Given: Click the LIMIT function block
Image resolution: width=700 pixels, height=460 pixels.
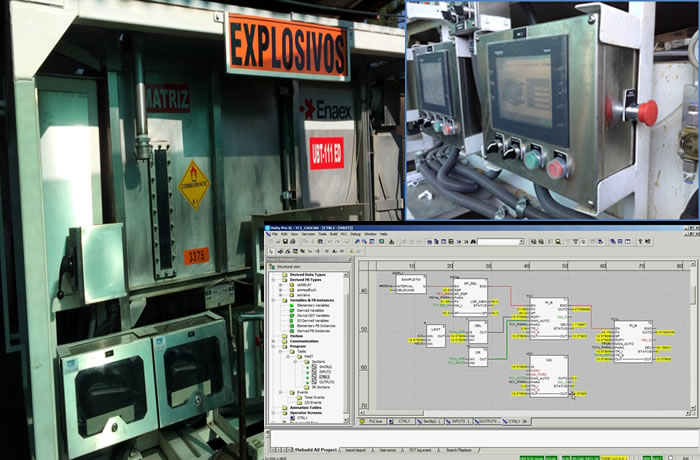Looking at the screenshot, I should [x=436, y=336].
